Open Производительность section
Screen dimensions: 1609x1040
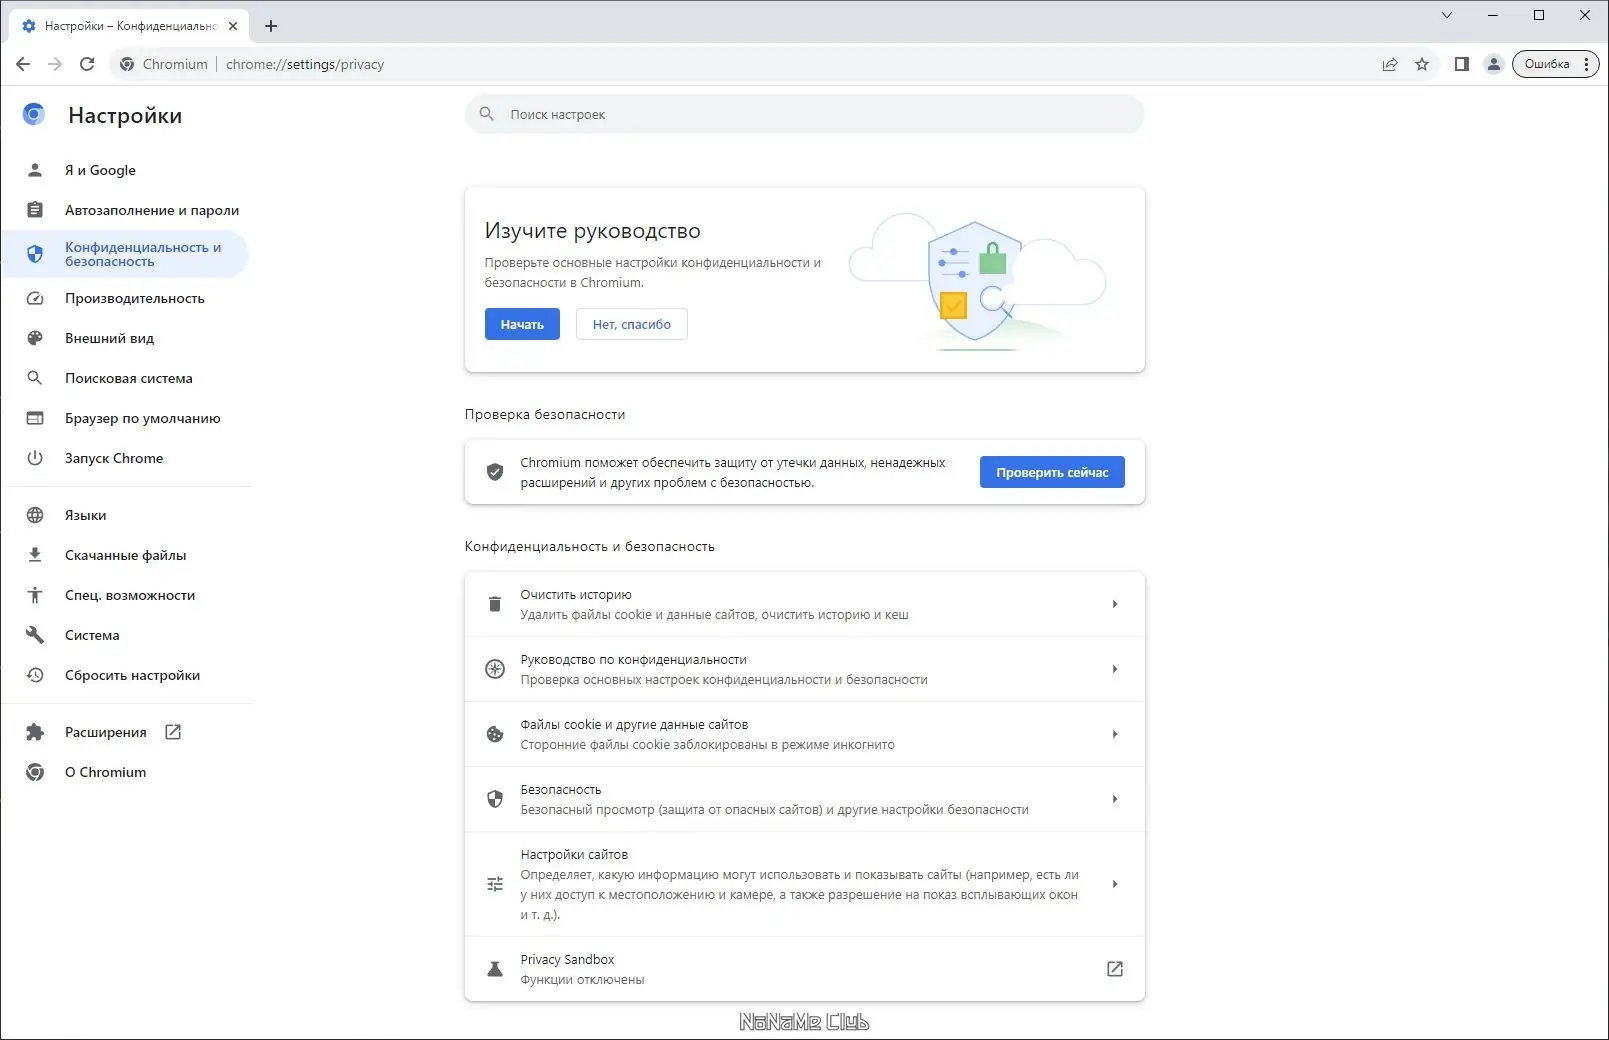126,298
